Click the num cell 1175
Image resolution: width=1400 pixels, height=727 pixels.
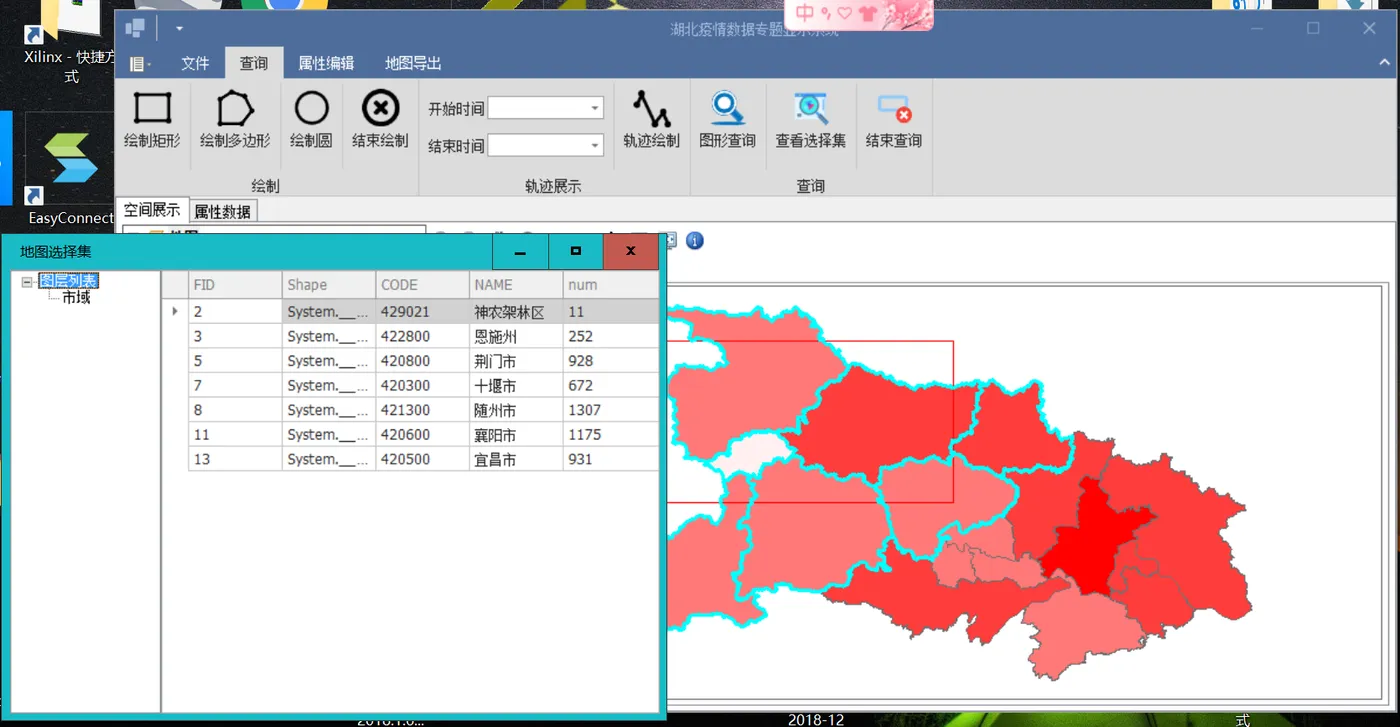(611, 435)
